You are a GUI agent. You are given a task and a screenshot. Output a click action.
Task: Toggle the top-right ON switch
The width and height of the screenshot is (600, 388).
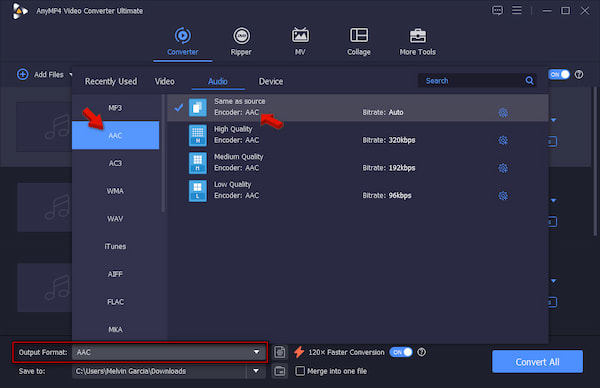pyautogui.click(x=559, y=75)
